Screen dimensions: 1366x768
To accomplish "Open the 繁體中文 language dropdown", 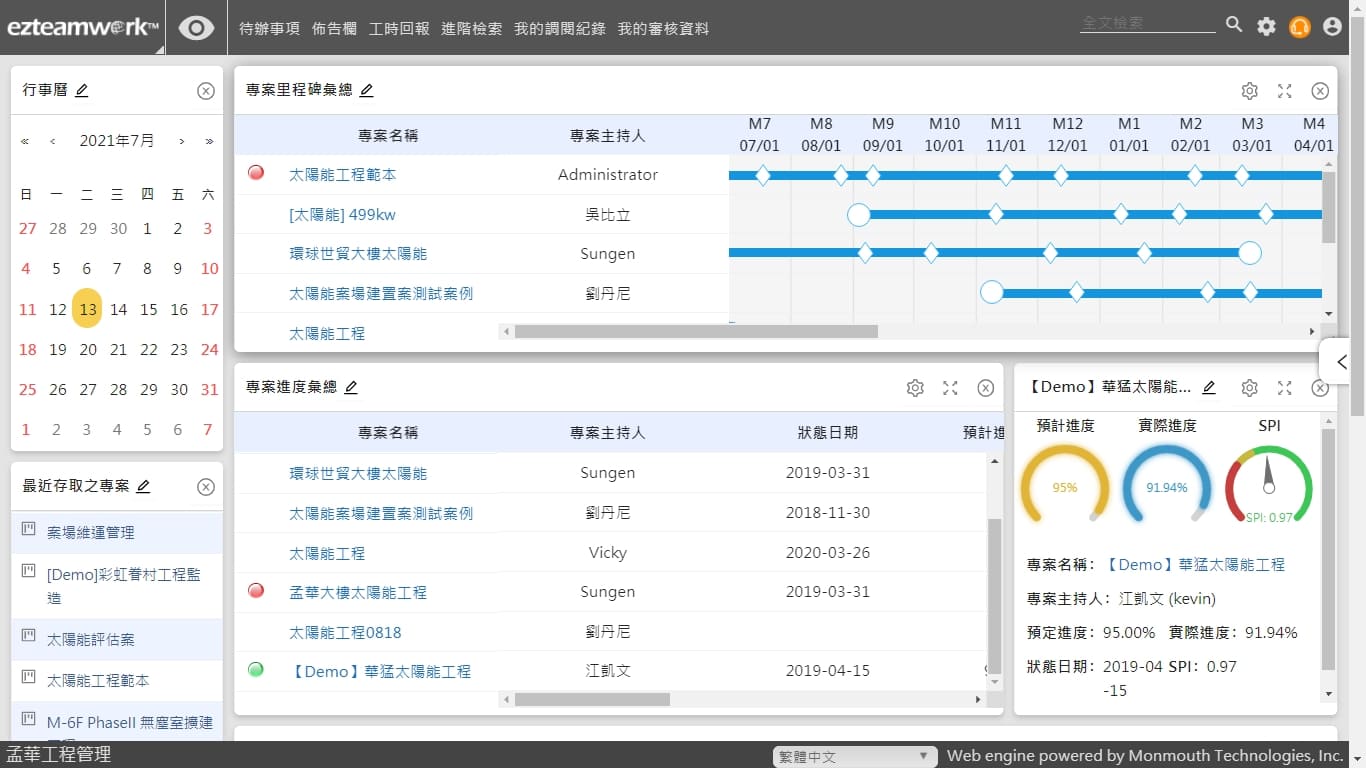I will click(854, 757).
